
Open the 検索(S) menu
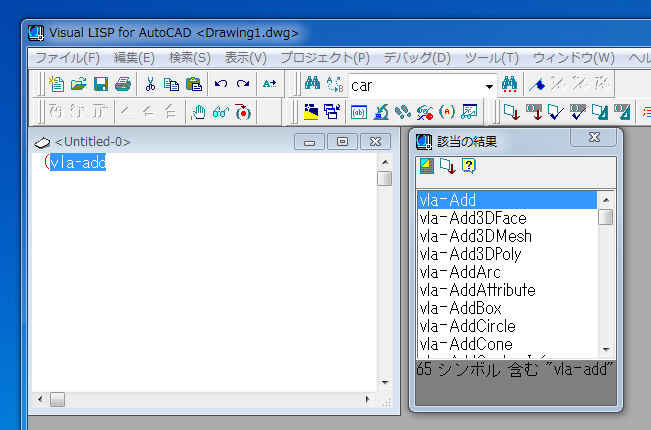tap(190, 58)
